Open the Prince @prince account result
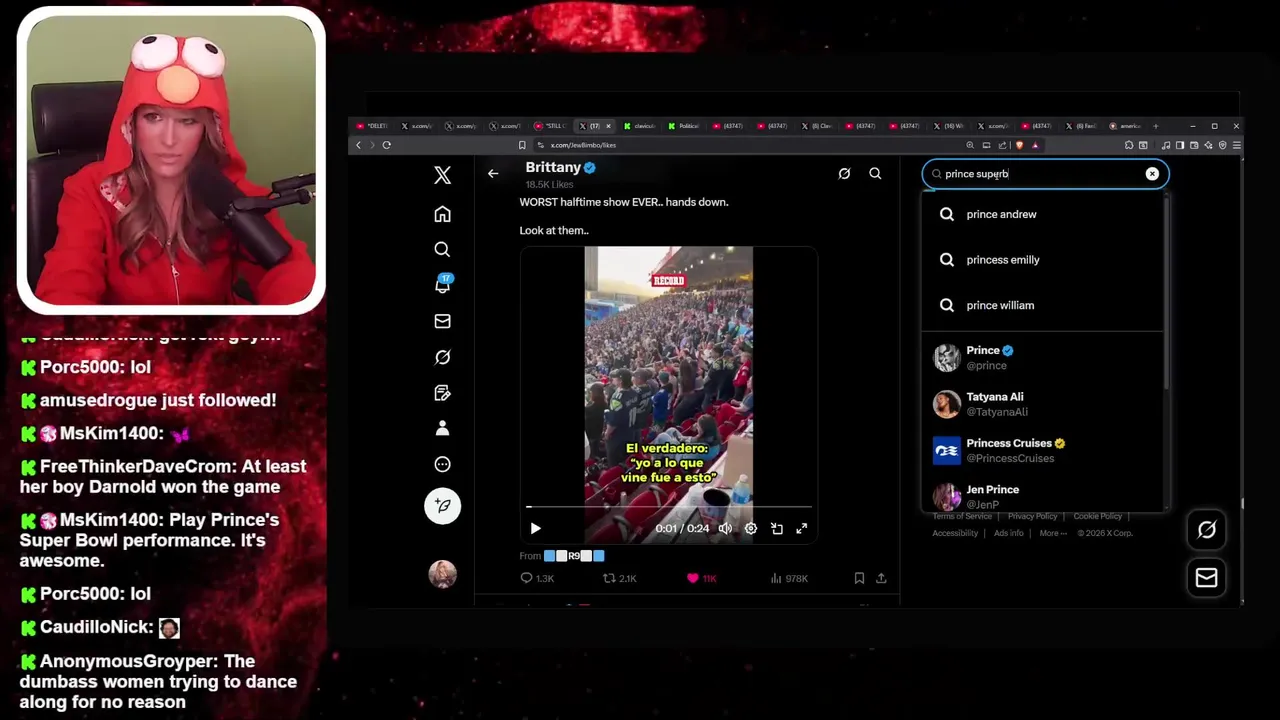1280x720 pixels. 1042,358
